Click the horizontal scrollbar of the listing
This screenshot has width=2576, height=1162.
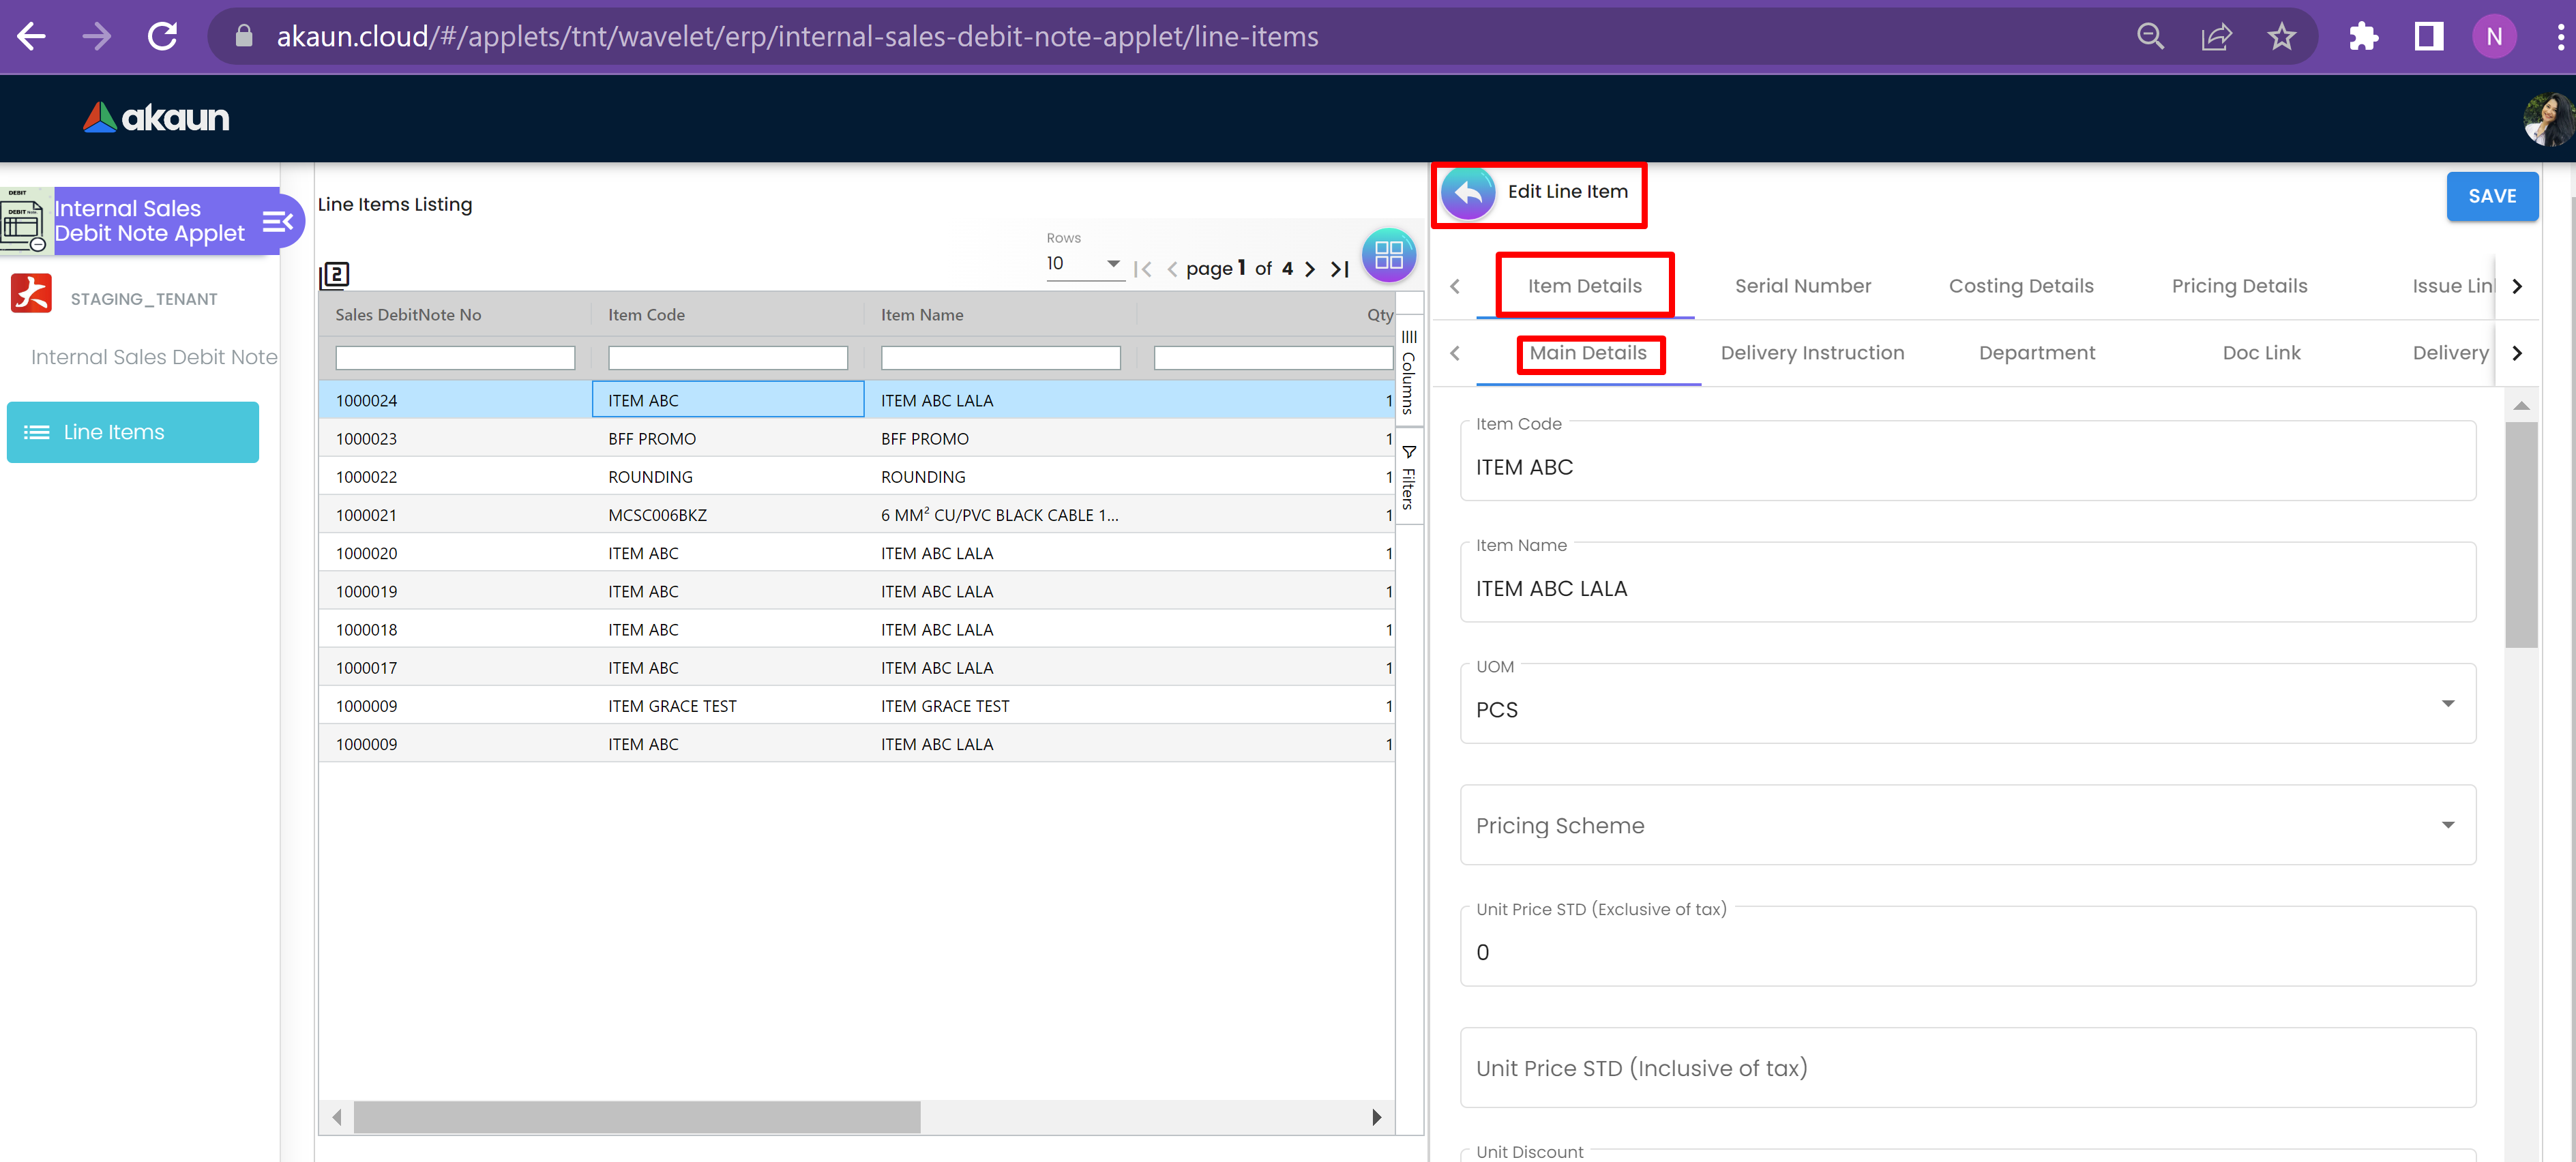tap(637, 1117)
